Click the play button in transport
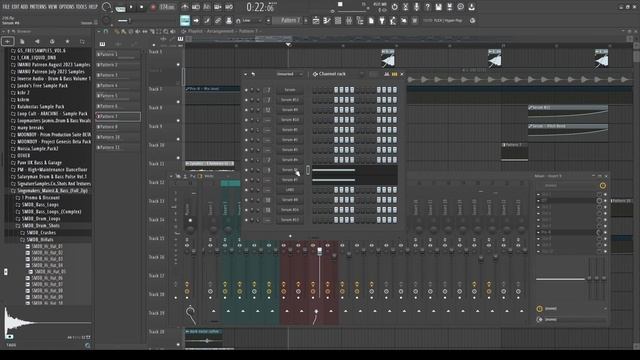The height and width of the screenshot is (360, 640). coord(131,7)
